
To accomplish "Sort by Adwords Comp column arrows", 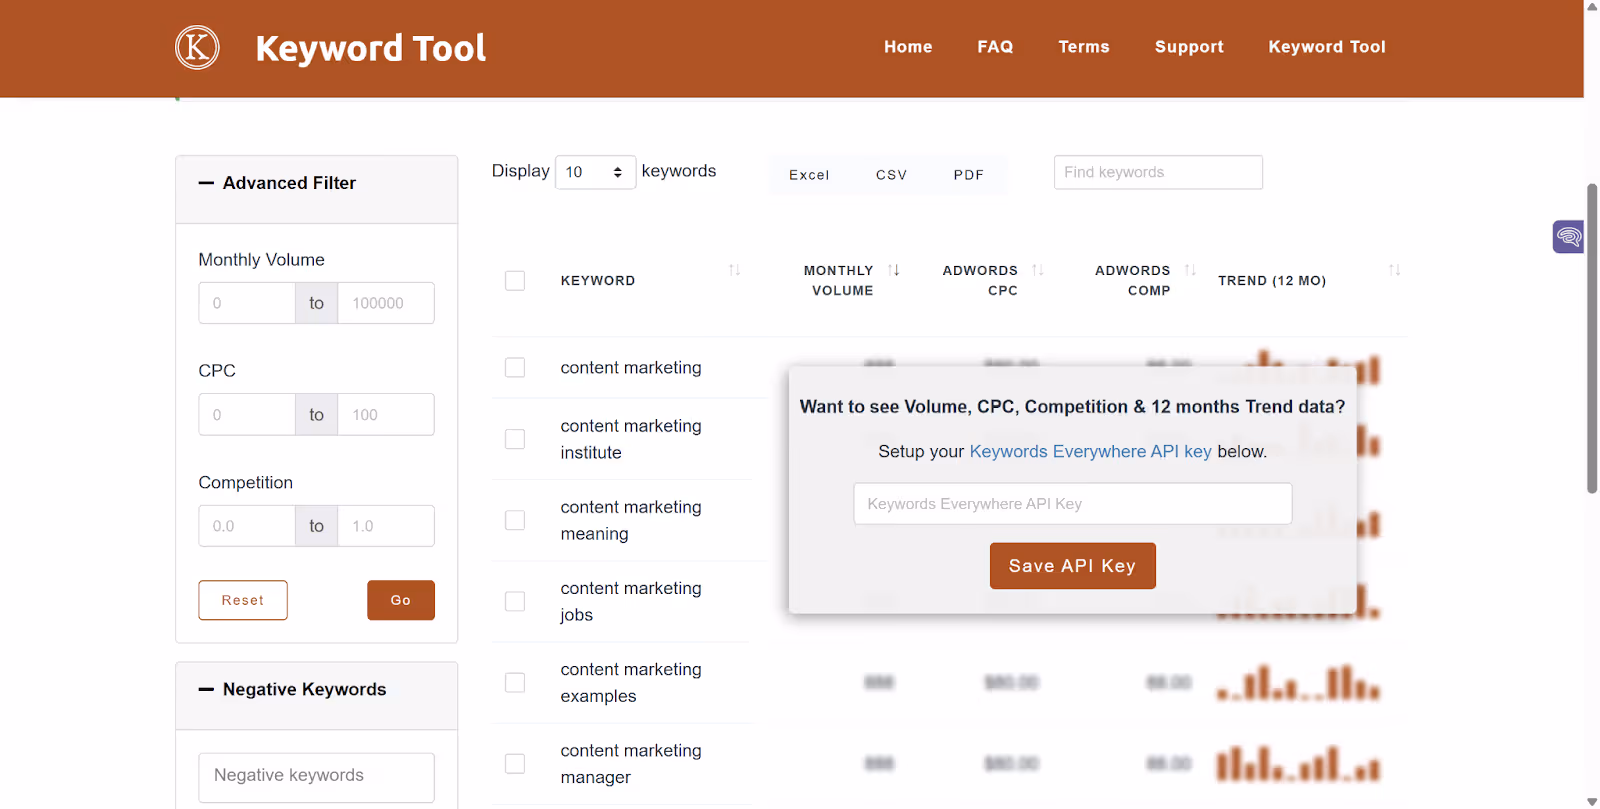I will click(1190, 270).
